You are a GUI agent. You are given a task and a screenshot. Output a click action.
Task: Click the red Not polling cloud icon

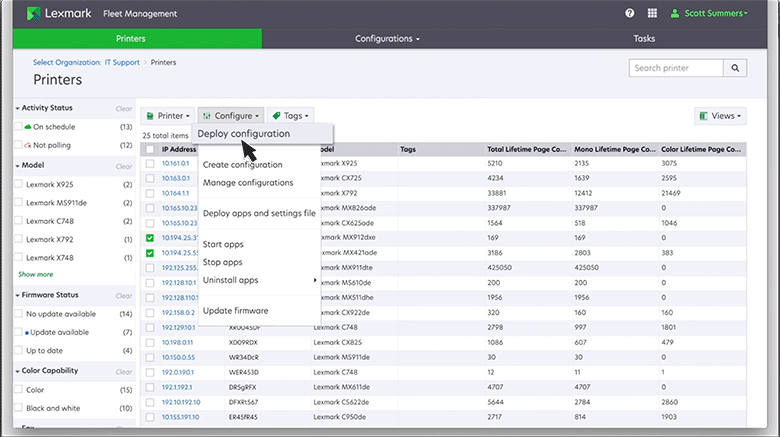click(x=28, y=145)
